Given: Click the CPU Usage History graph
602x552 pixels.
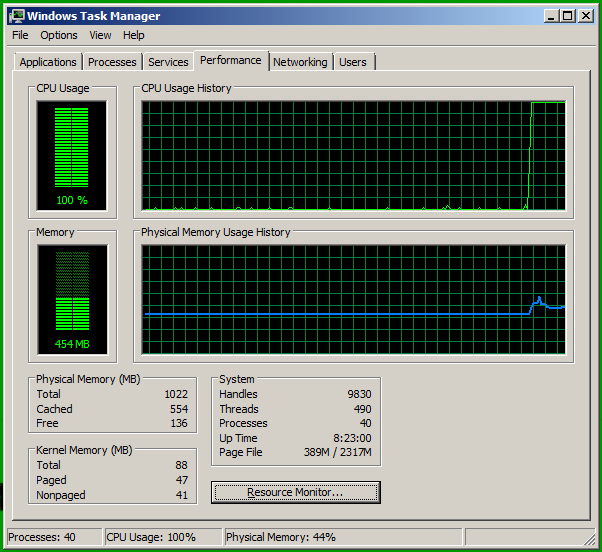Looking at the screenshot, I should pyautogui.click(x=354, y=156).
